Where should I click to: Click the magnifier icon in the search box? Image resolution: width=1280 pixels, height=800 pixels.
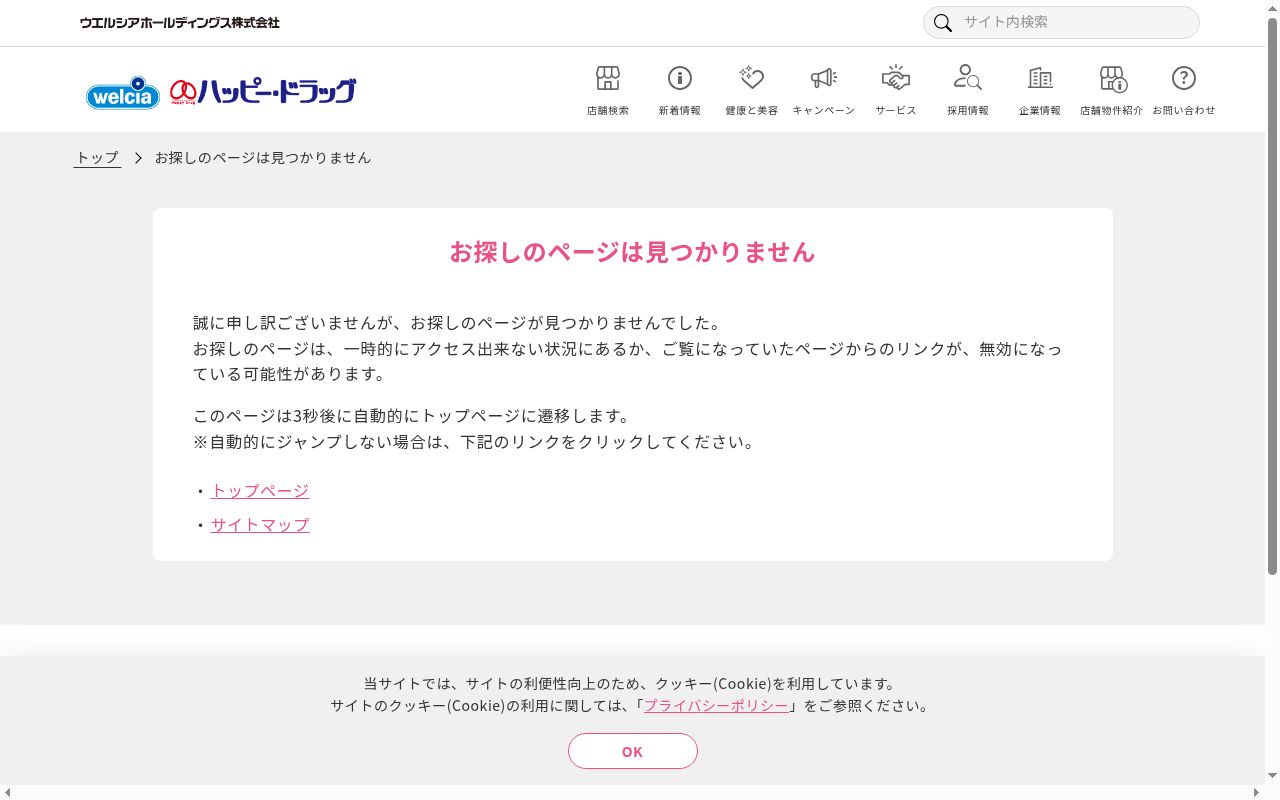[x=942, y=23]
